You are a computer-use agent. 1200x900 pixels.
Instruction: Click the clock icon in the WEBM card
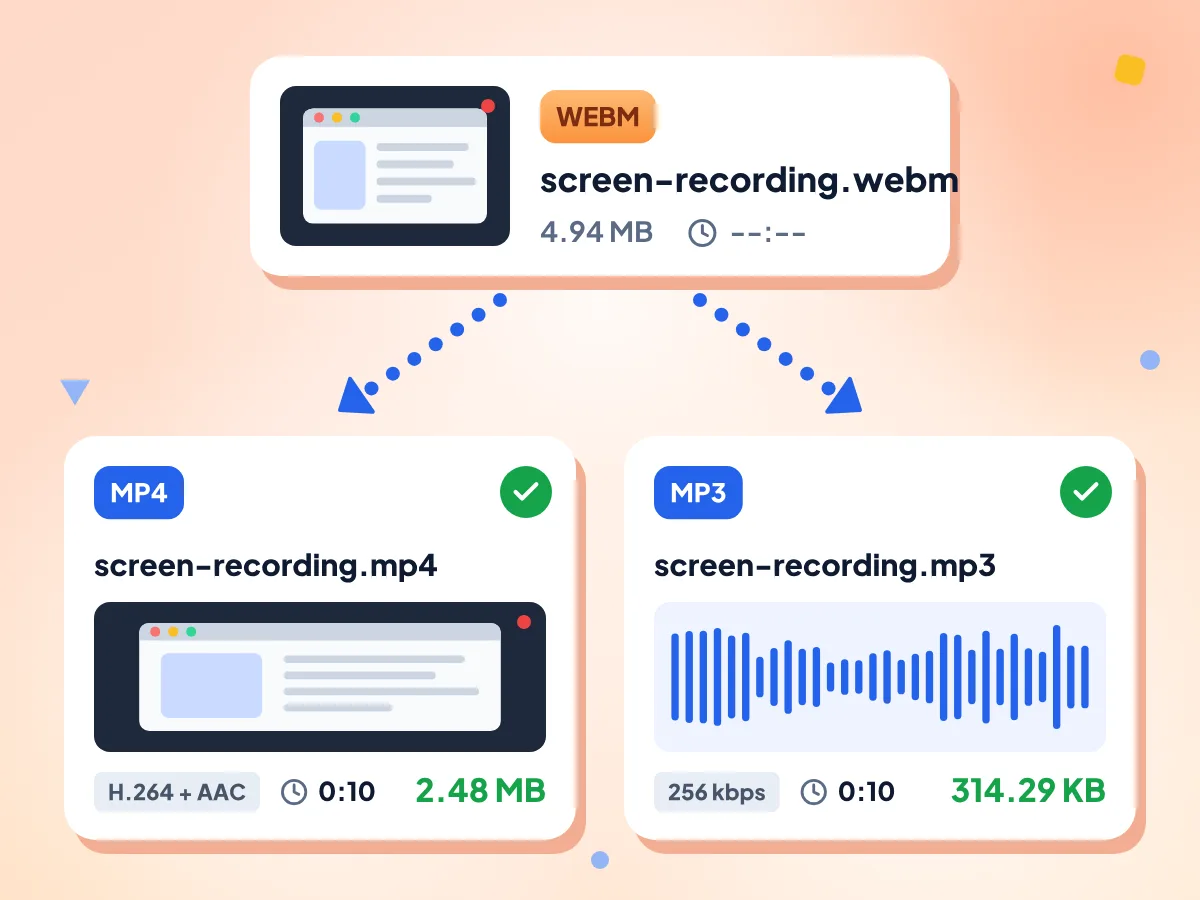point(703,233)
